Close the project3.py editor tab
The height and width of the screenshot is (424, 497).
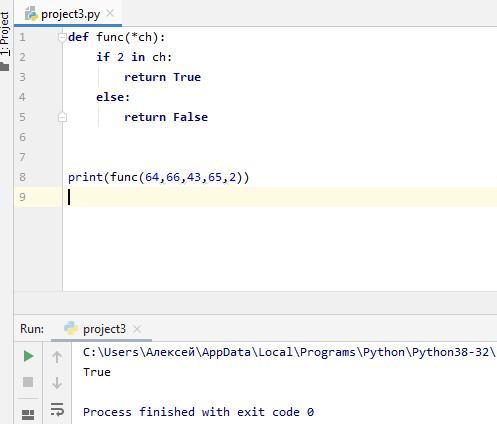(x=110, y=13)
